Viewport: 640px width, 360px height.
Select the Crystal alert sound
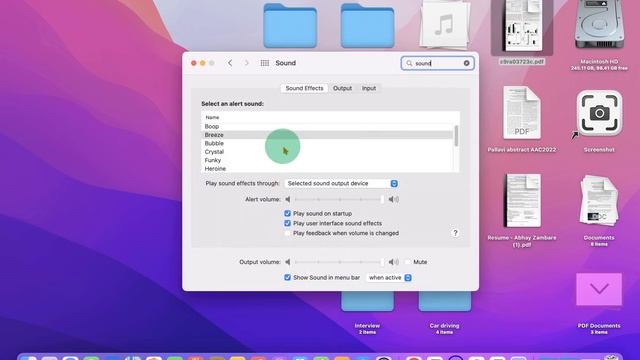[327, 152]
